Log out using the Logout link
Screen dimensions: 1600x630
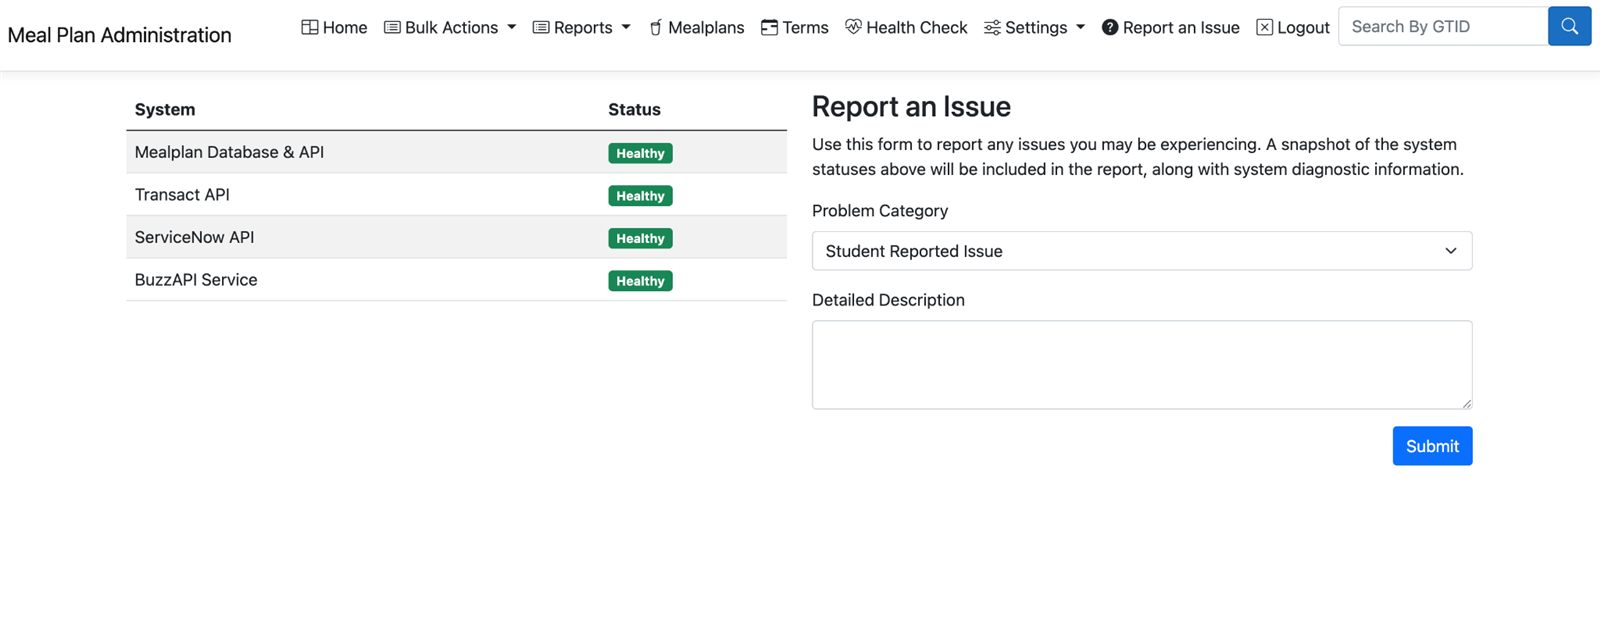click(x=1303, y=27)
